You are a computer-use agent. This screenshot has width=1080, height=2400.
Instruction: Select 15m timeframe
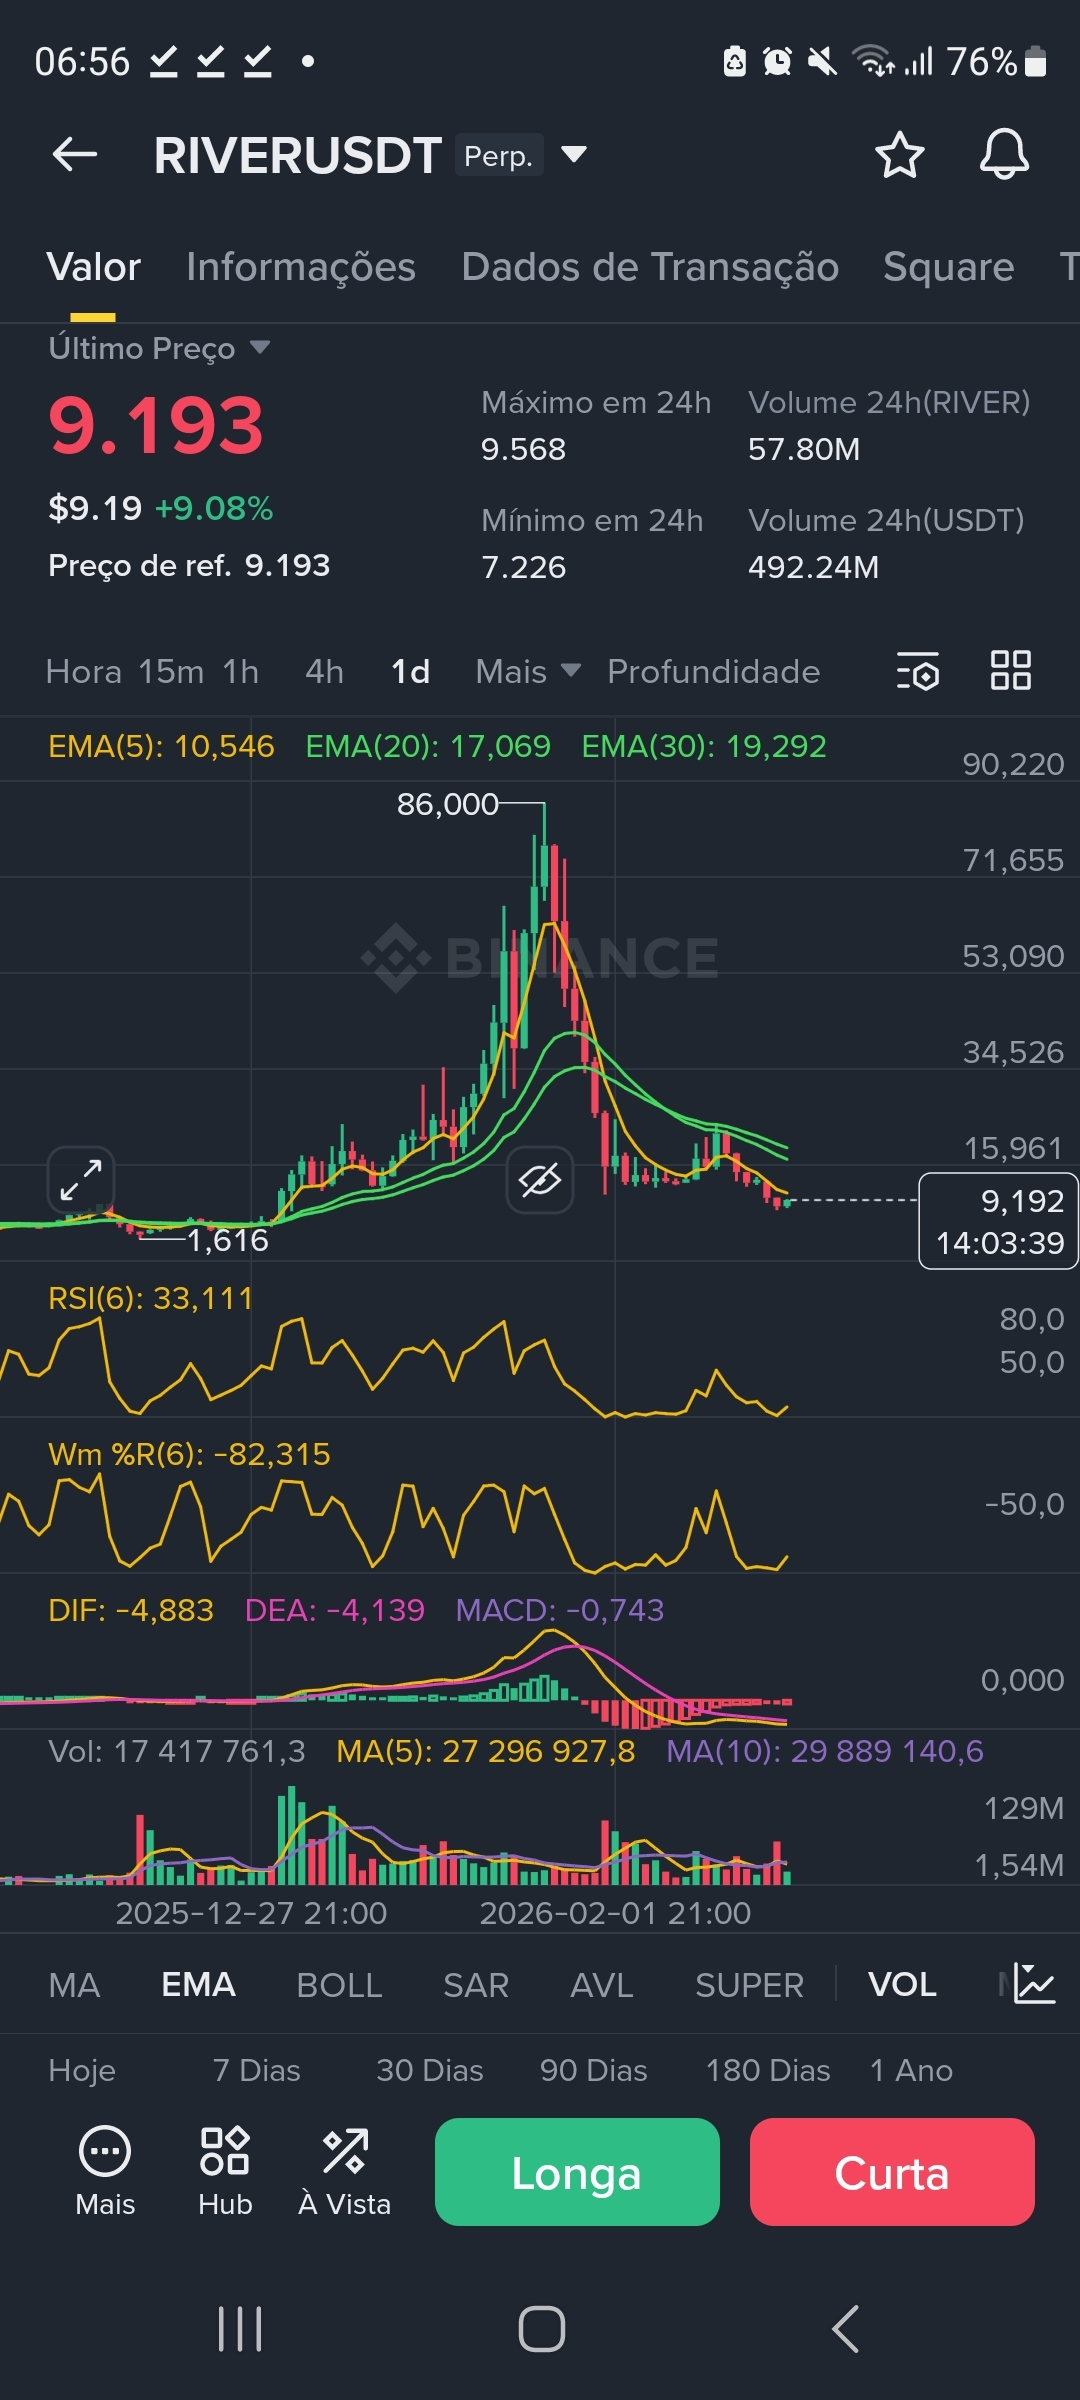tap(171, 671)
